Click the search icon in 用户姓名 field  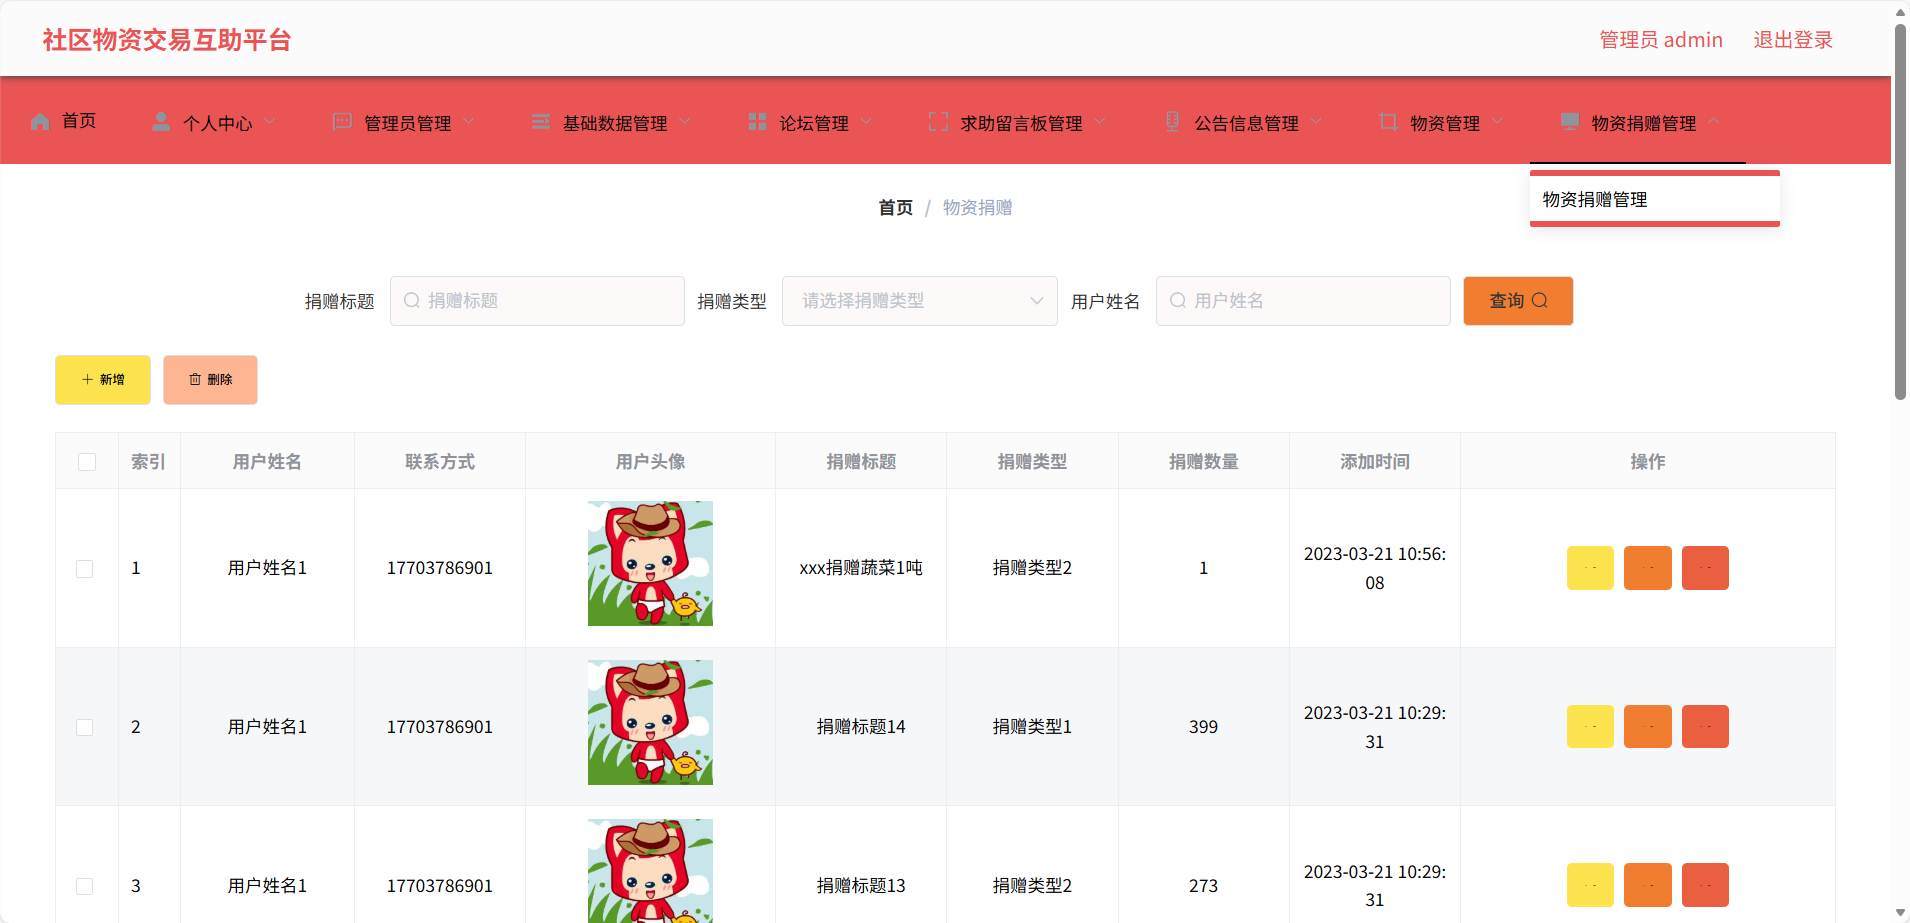(x=1178, y=300)
